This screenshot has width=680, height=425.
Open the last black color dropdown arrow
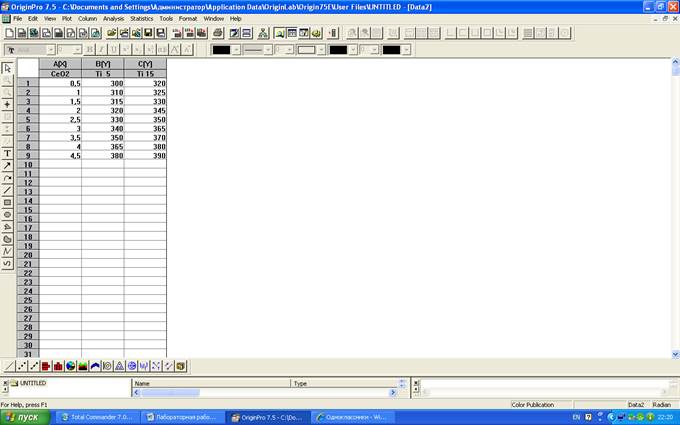pyautogui.click(x=406, y=50)
